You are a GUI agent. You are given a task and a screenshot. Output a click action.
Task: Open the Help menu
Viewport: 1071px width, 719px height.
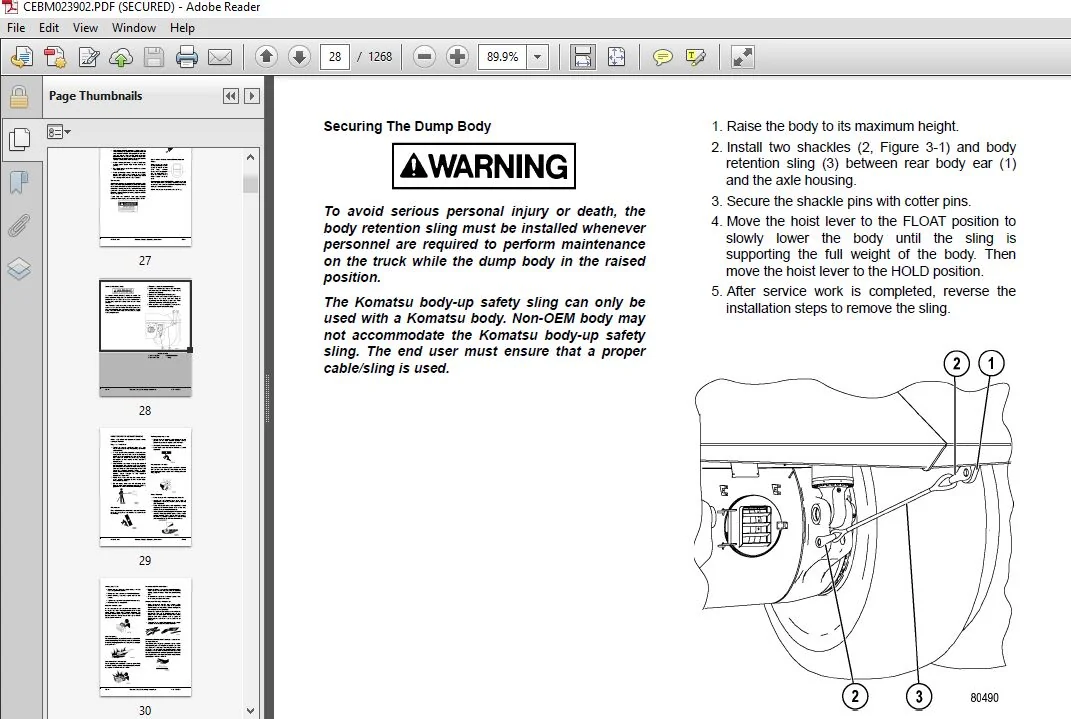[182, 28]
